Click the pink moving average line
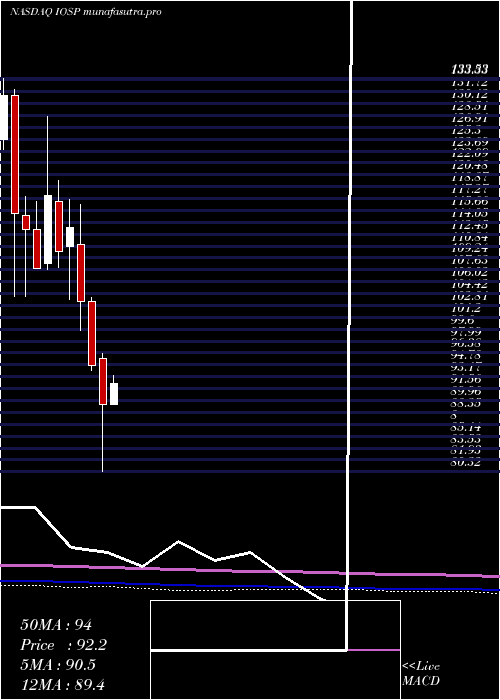 [x=250, y=571]
